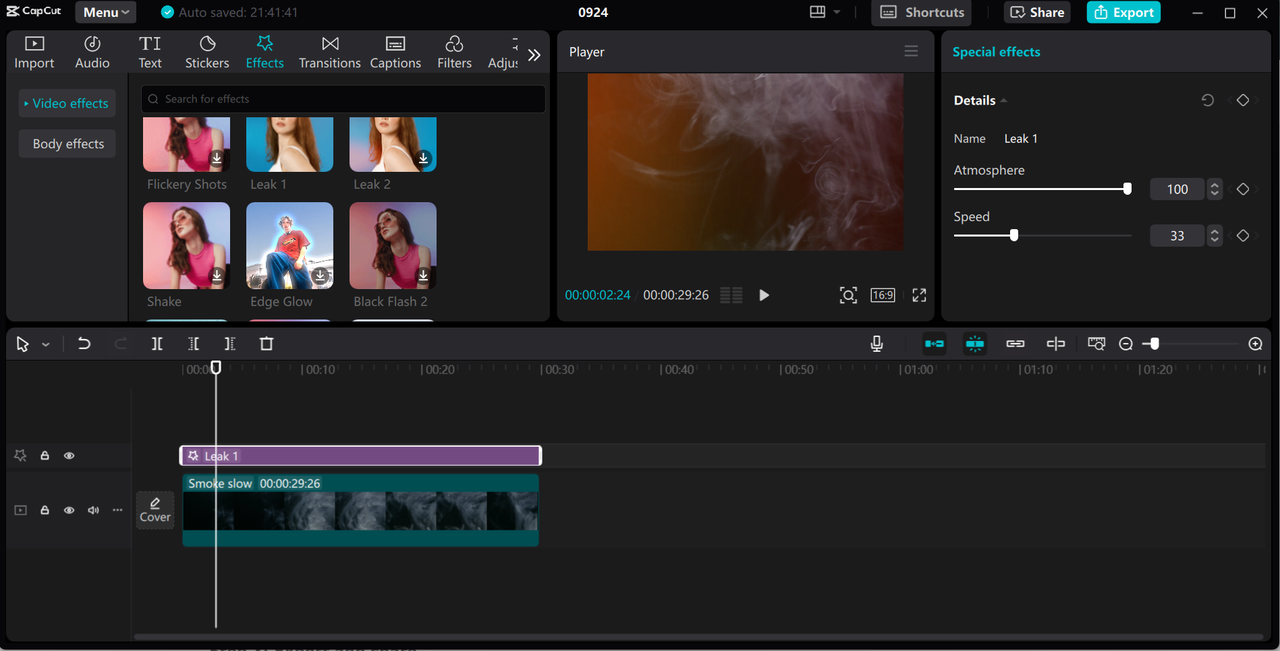The height and width of the screenshot is (651, 1280).
Task: Increase Speed value with stepper
Action: click(1214, 231)
